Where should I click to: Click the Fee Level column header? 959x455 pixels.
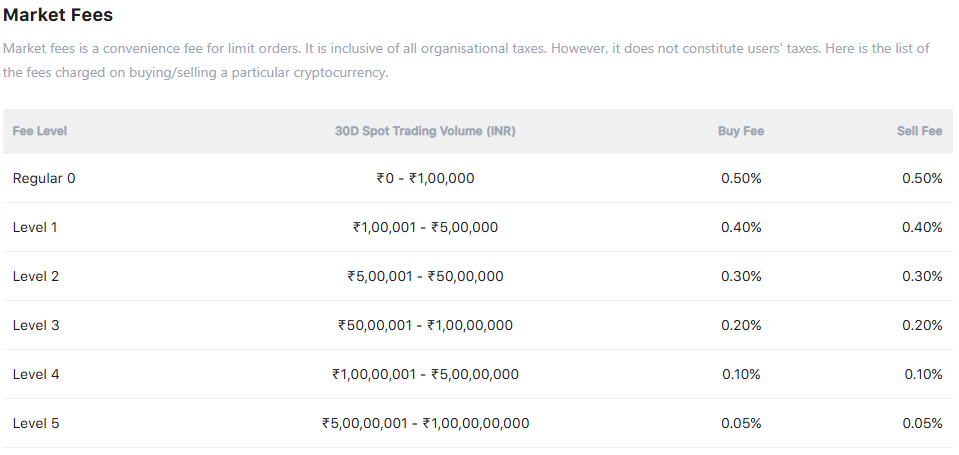(x=40, y=131)
